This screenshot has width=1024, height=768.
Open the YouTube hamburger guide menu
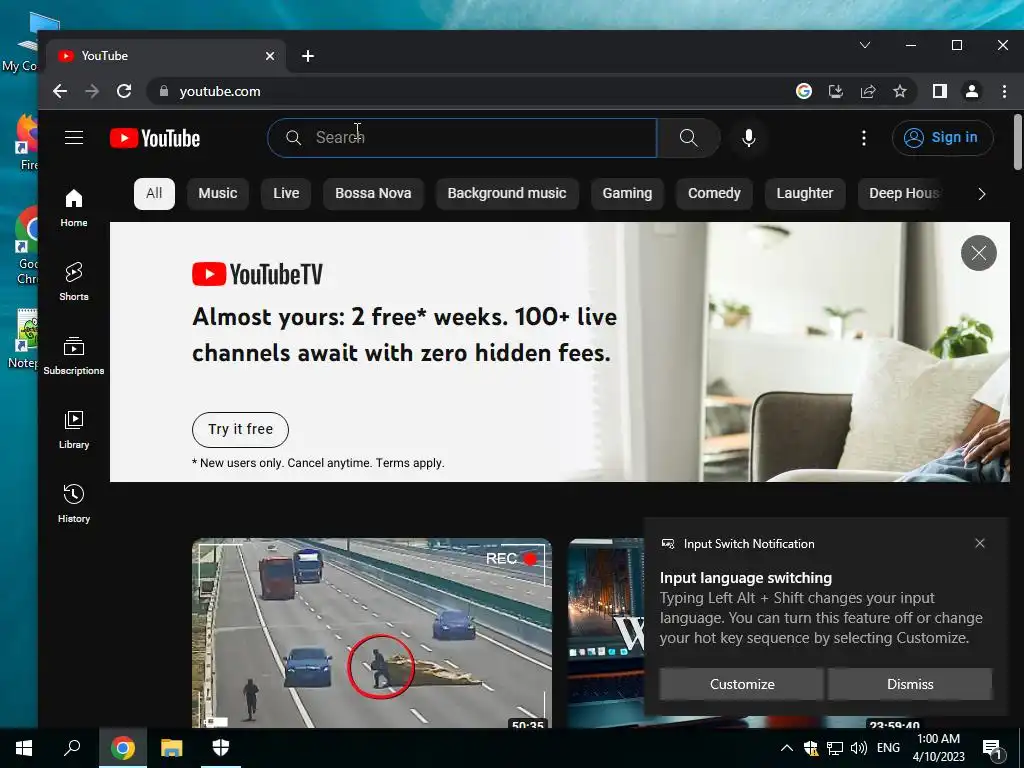(x=74, y=138)
